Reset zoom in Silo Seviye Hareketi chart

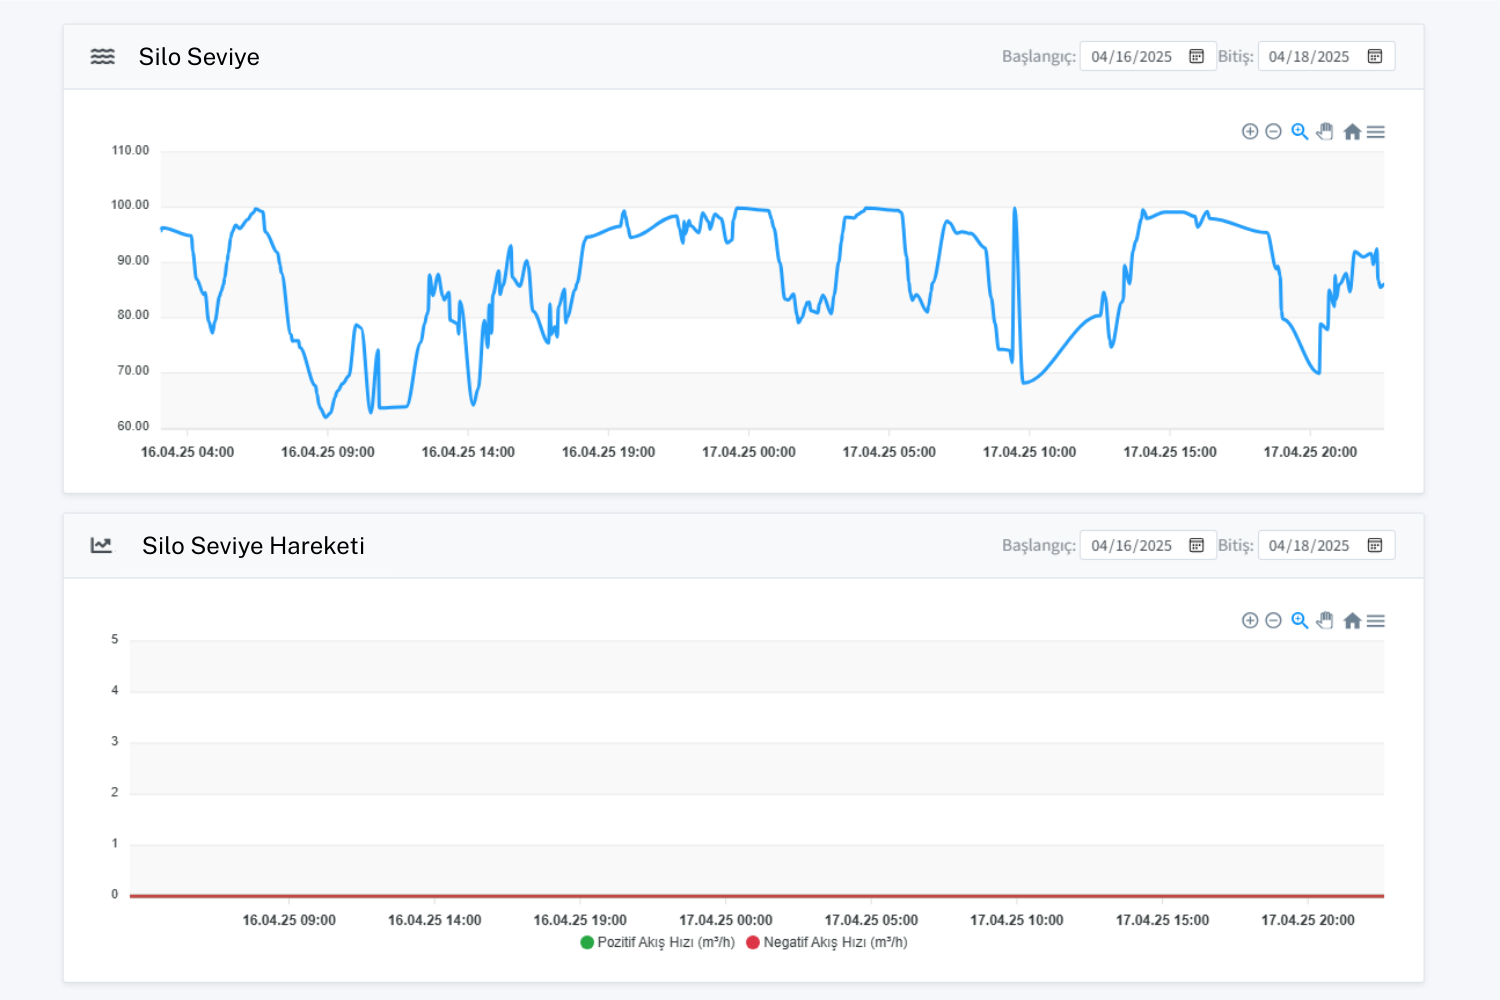1352,621
